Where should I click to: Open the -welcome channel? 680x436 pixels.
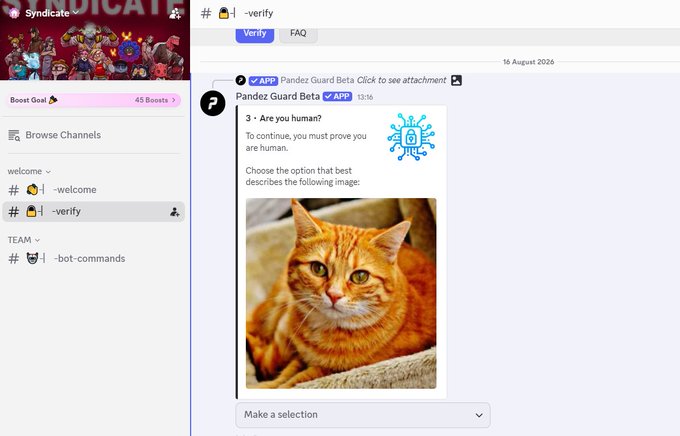coord(94,190)
